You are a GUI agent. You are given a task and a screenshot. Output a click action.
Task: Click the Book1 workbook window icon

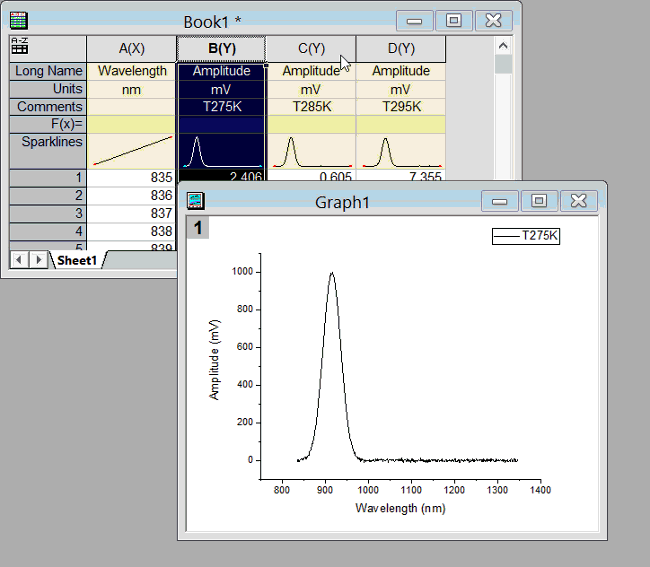pos(18,20)
